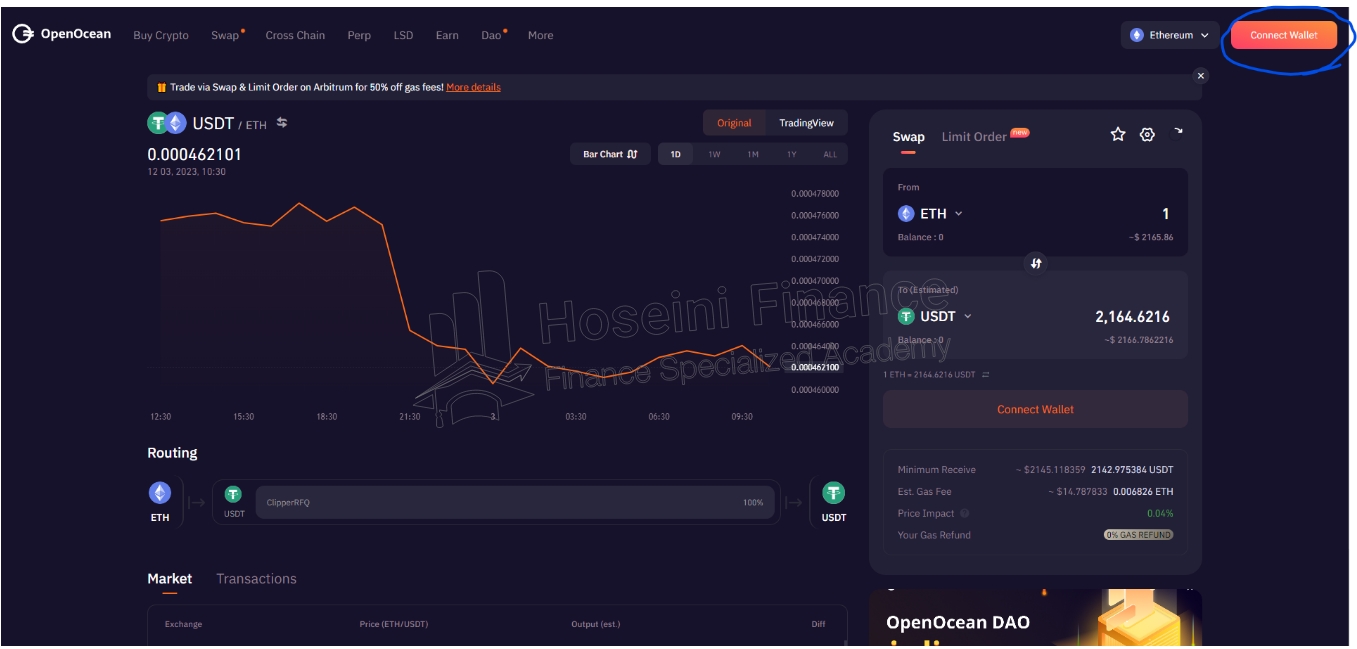The height and width of the screenshot is (649, 1357).
Task: Switch to the Limit Order tab
Action: pos(974,137)
